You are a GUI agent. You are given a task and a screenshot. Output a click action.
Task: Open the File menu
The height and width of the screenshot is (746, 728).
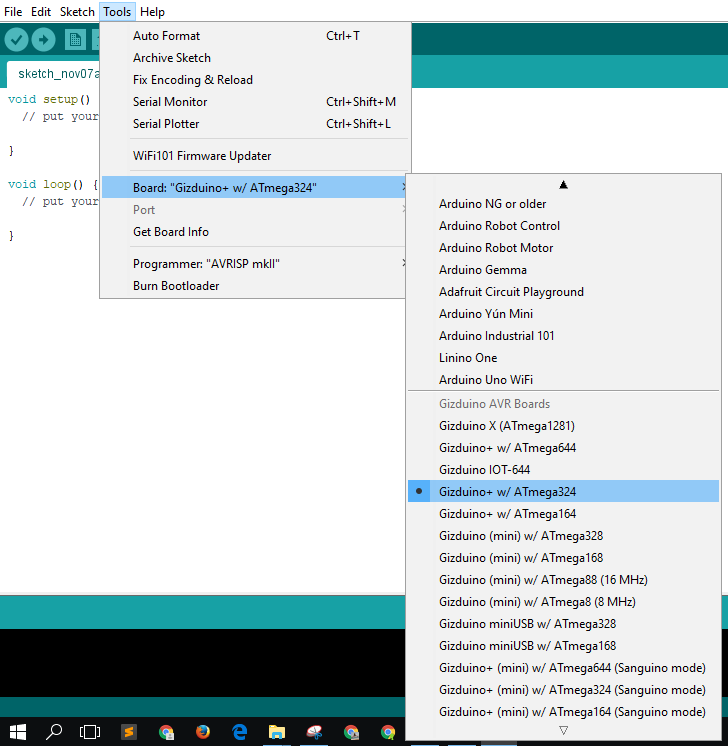(x=13, y=11)
